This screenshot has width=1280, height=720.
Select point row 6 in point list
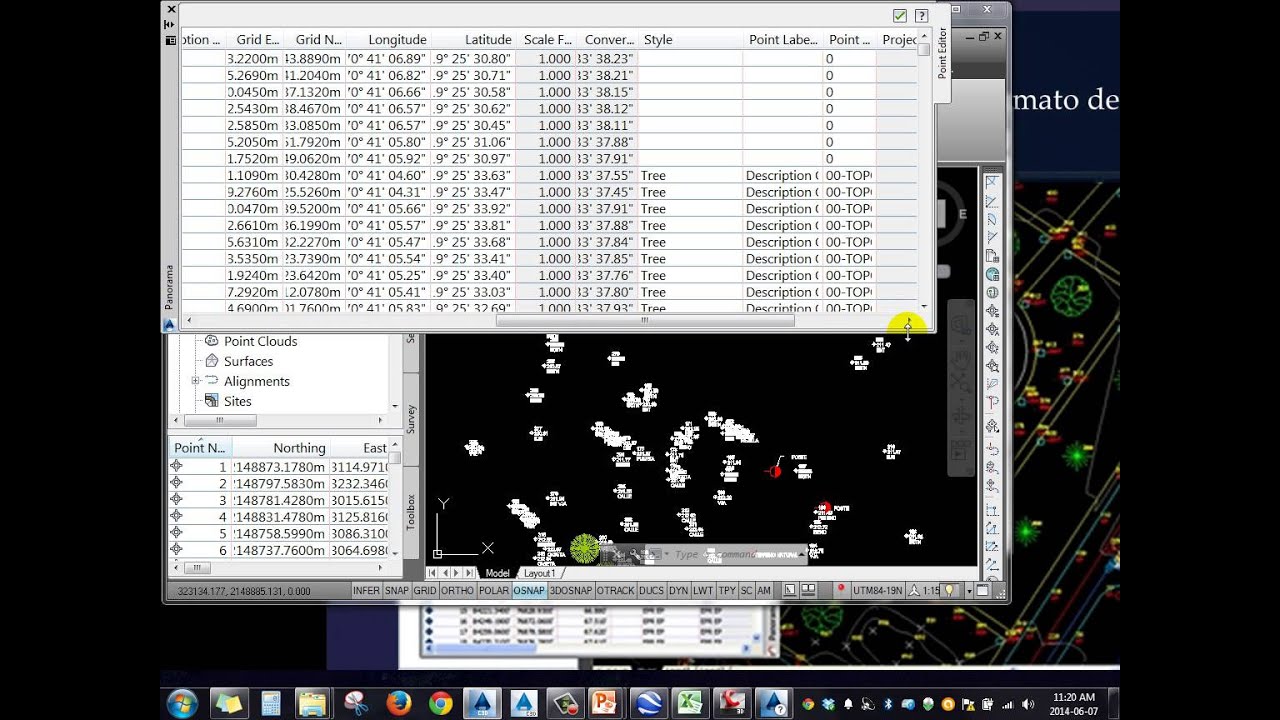click(x=279, y=550)
